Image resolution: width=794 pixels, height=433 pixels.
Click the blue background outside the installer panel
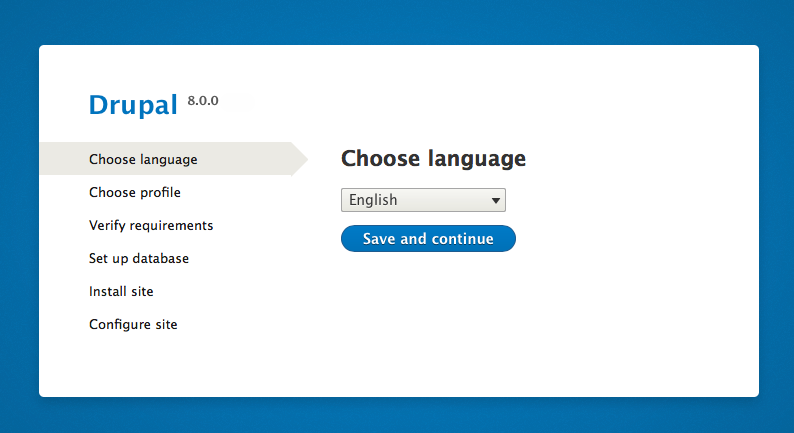coord(400,20)
